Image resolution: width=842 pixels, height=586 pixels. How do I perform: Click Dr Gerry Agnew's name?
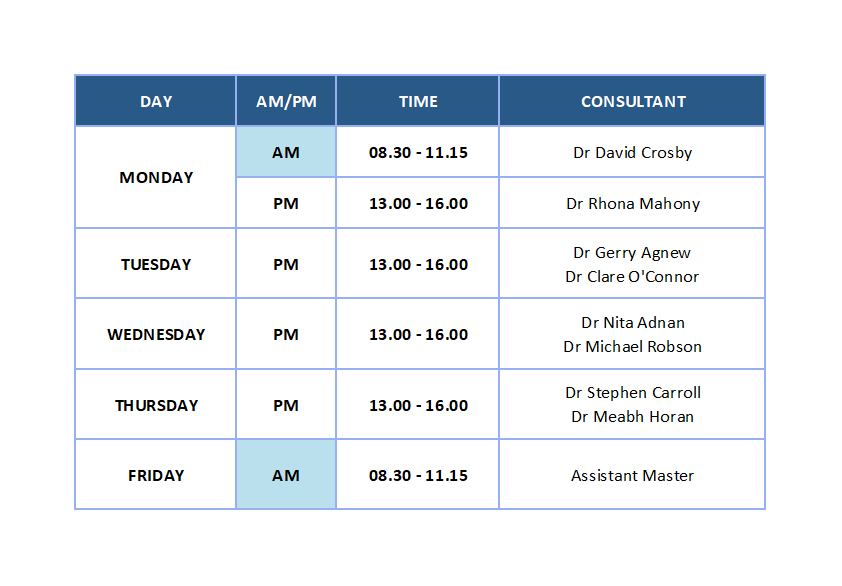(632, 253)
